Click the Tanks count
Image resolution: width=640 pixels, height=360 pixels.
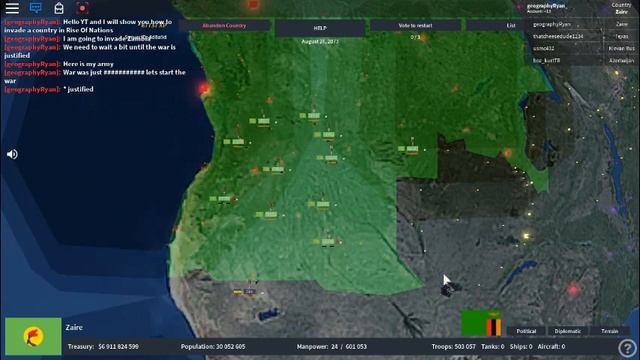(x=493, y=347)
